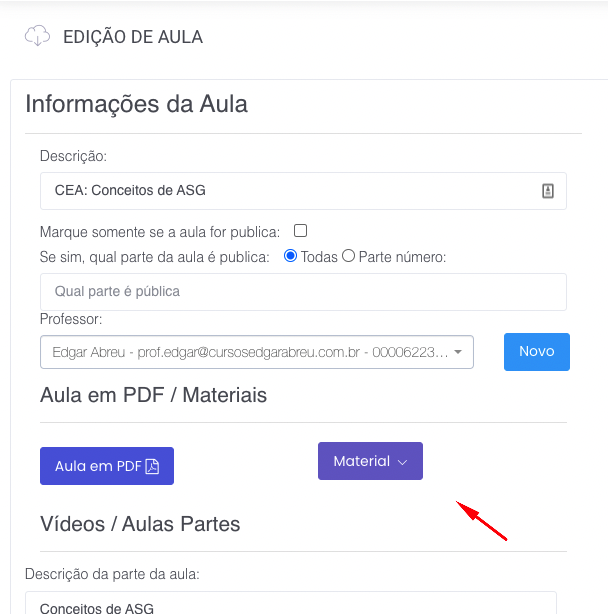Click the Professor field label
This screenshot has height=614, width=608.
tap(71, 319)
